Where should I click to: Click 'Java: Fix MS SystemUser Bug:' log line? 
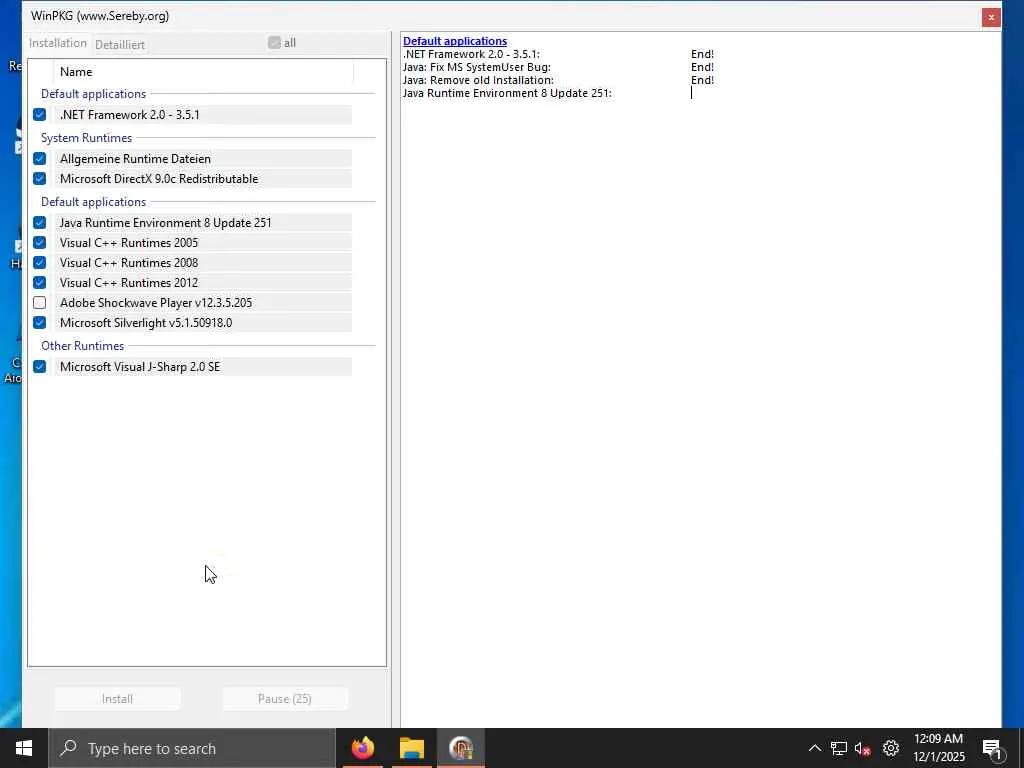(x=477, y=67)
